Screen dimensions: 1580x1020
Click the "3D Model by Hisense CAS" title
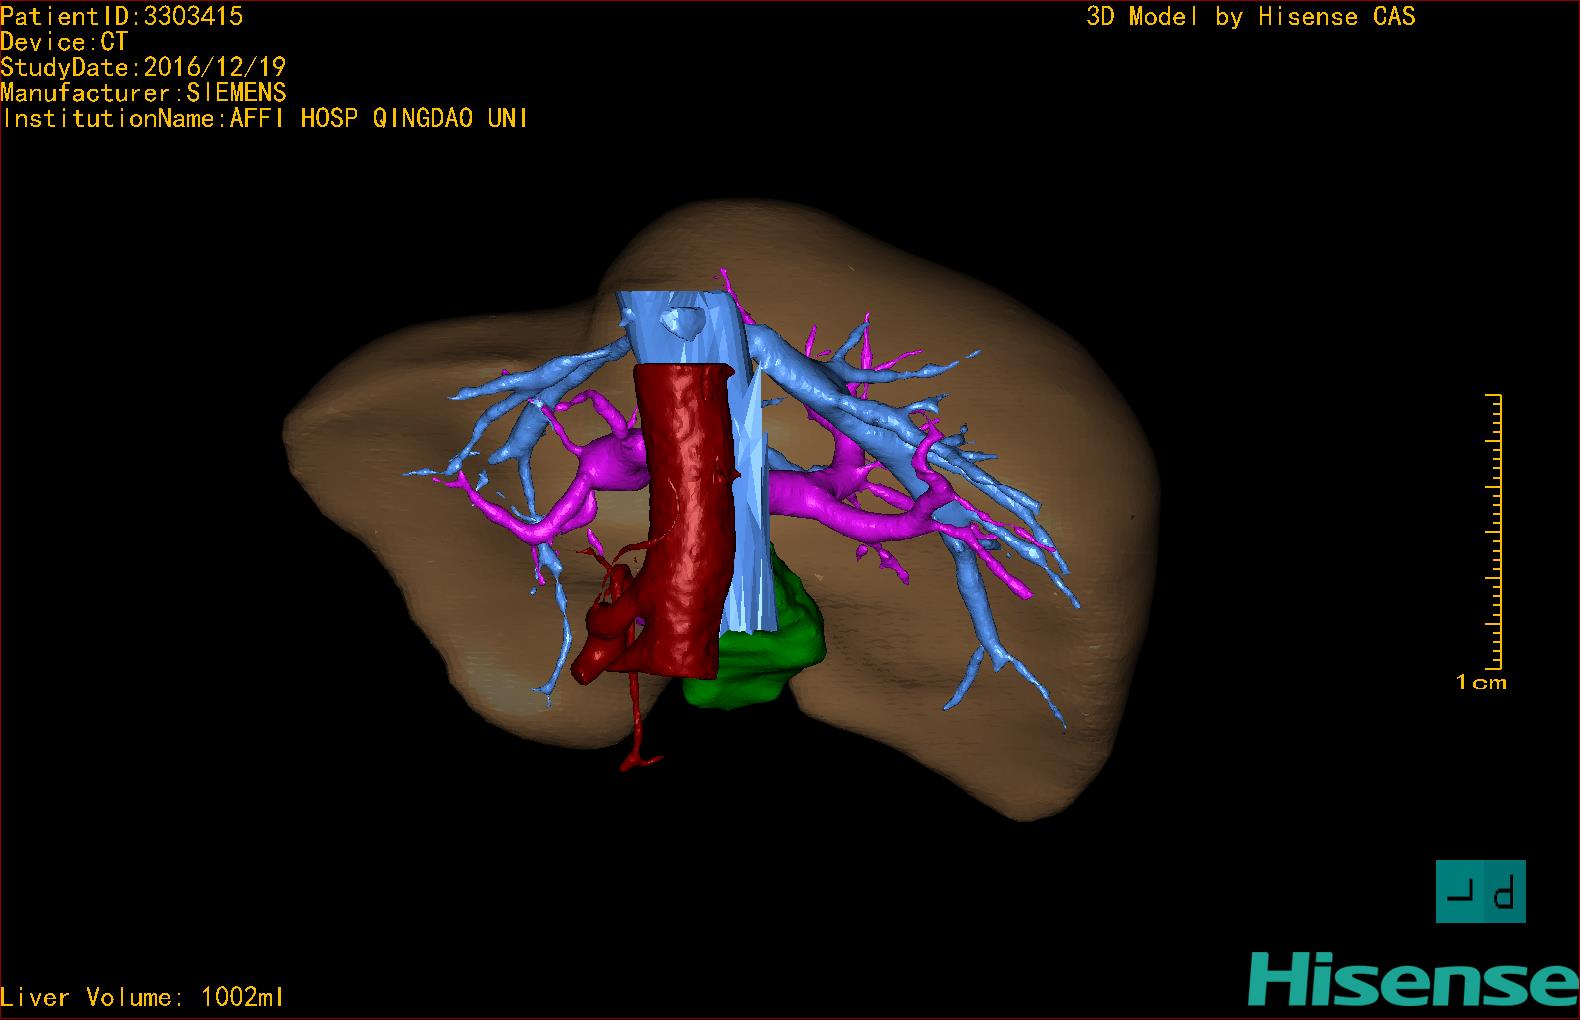1251,16
